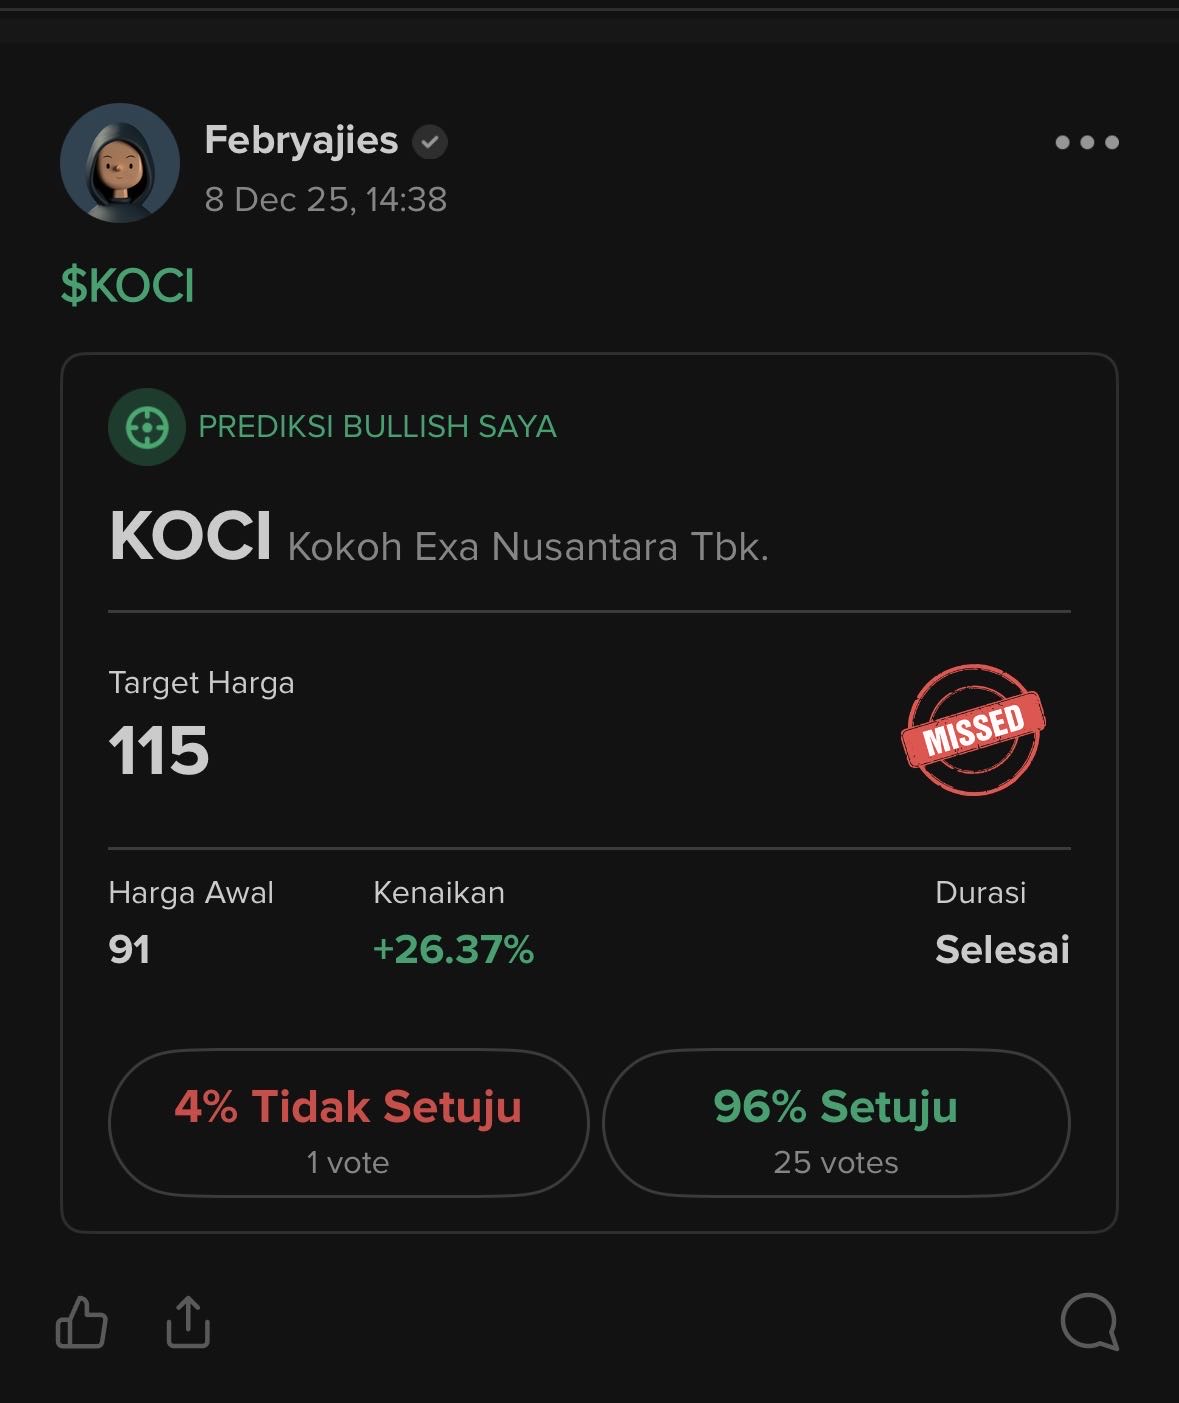Screen dimensions: 1179x1403
Task: Select the bold KOCI ticker heading
Action: (x=190, y=537)
